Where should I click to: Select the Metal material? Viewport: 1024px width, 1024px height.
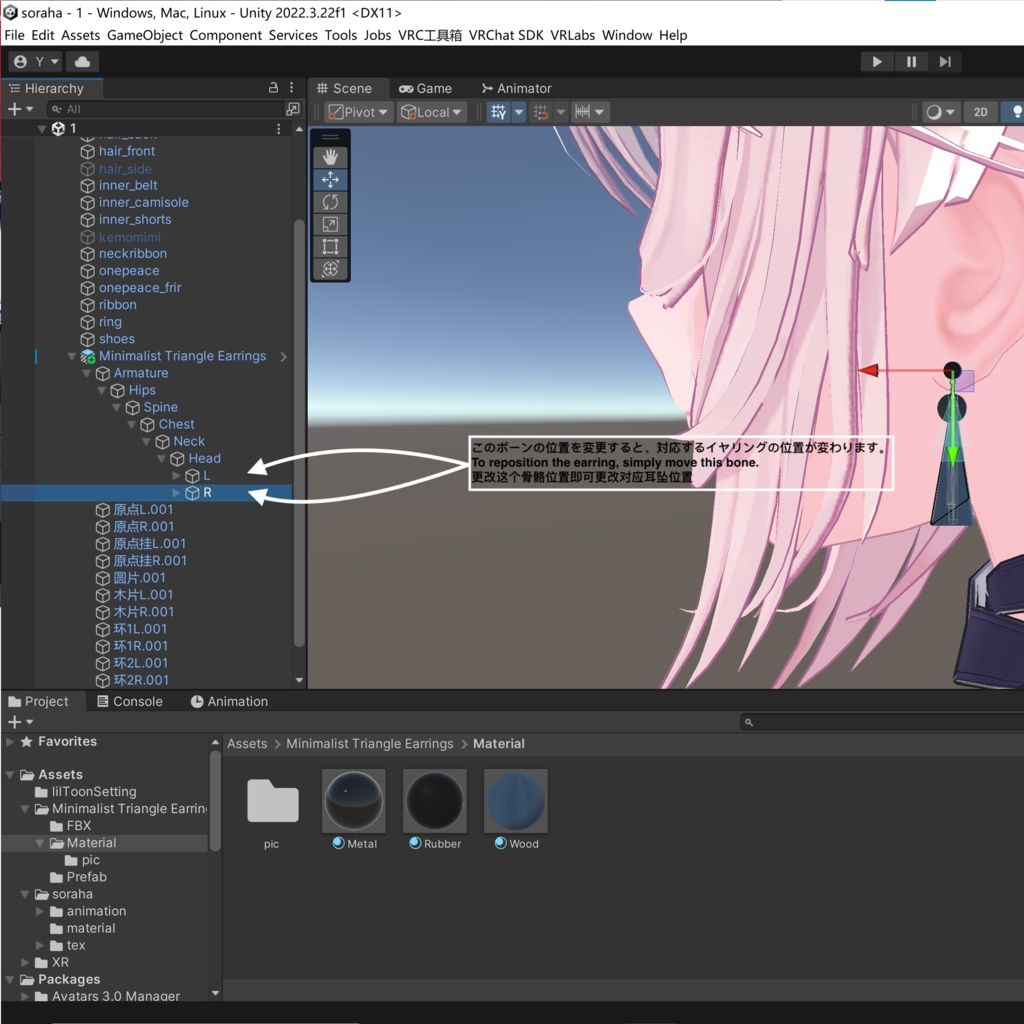pyautogui.click(x=354, y=809)
